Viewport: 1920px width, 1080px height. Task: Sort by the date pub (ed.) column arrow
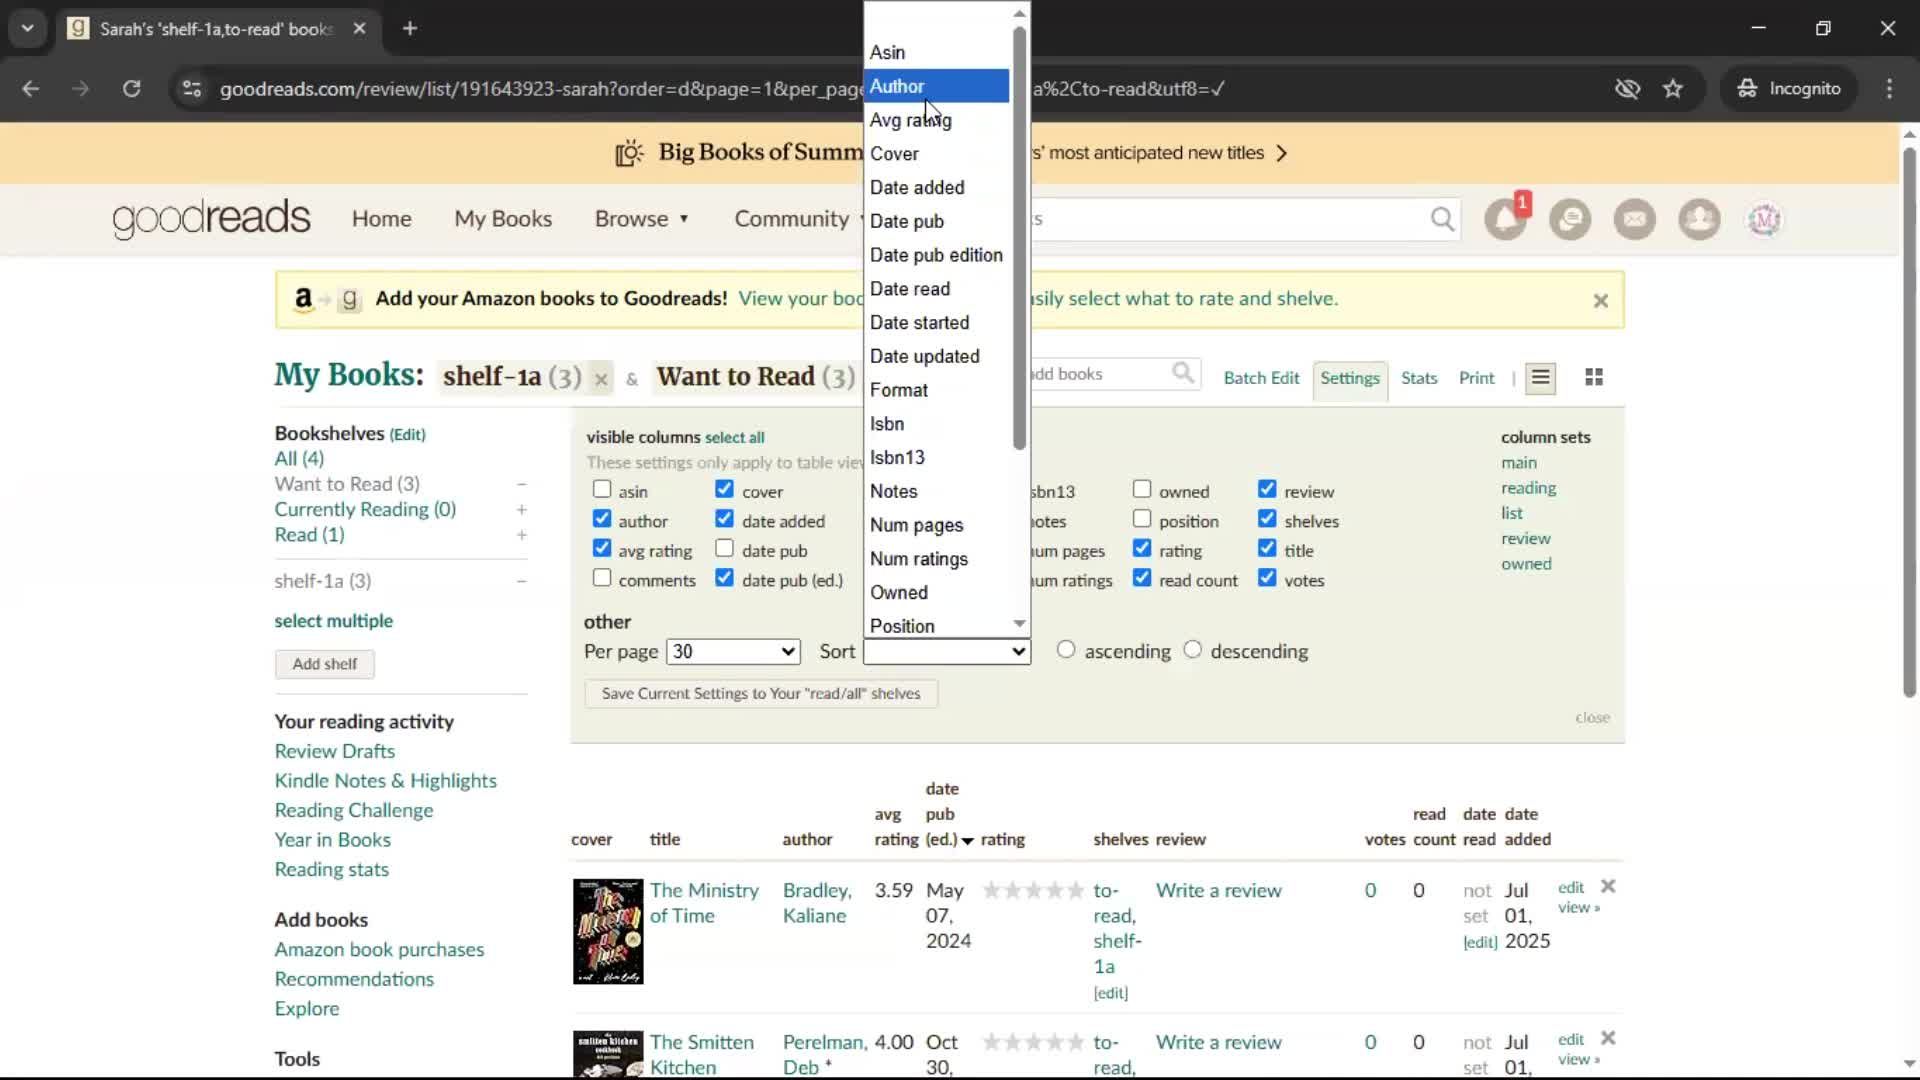(967, 841)
